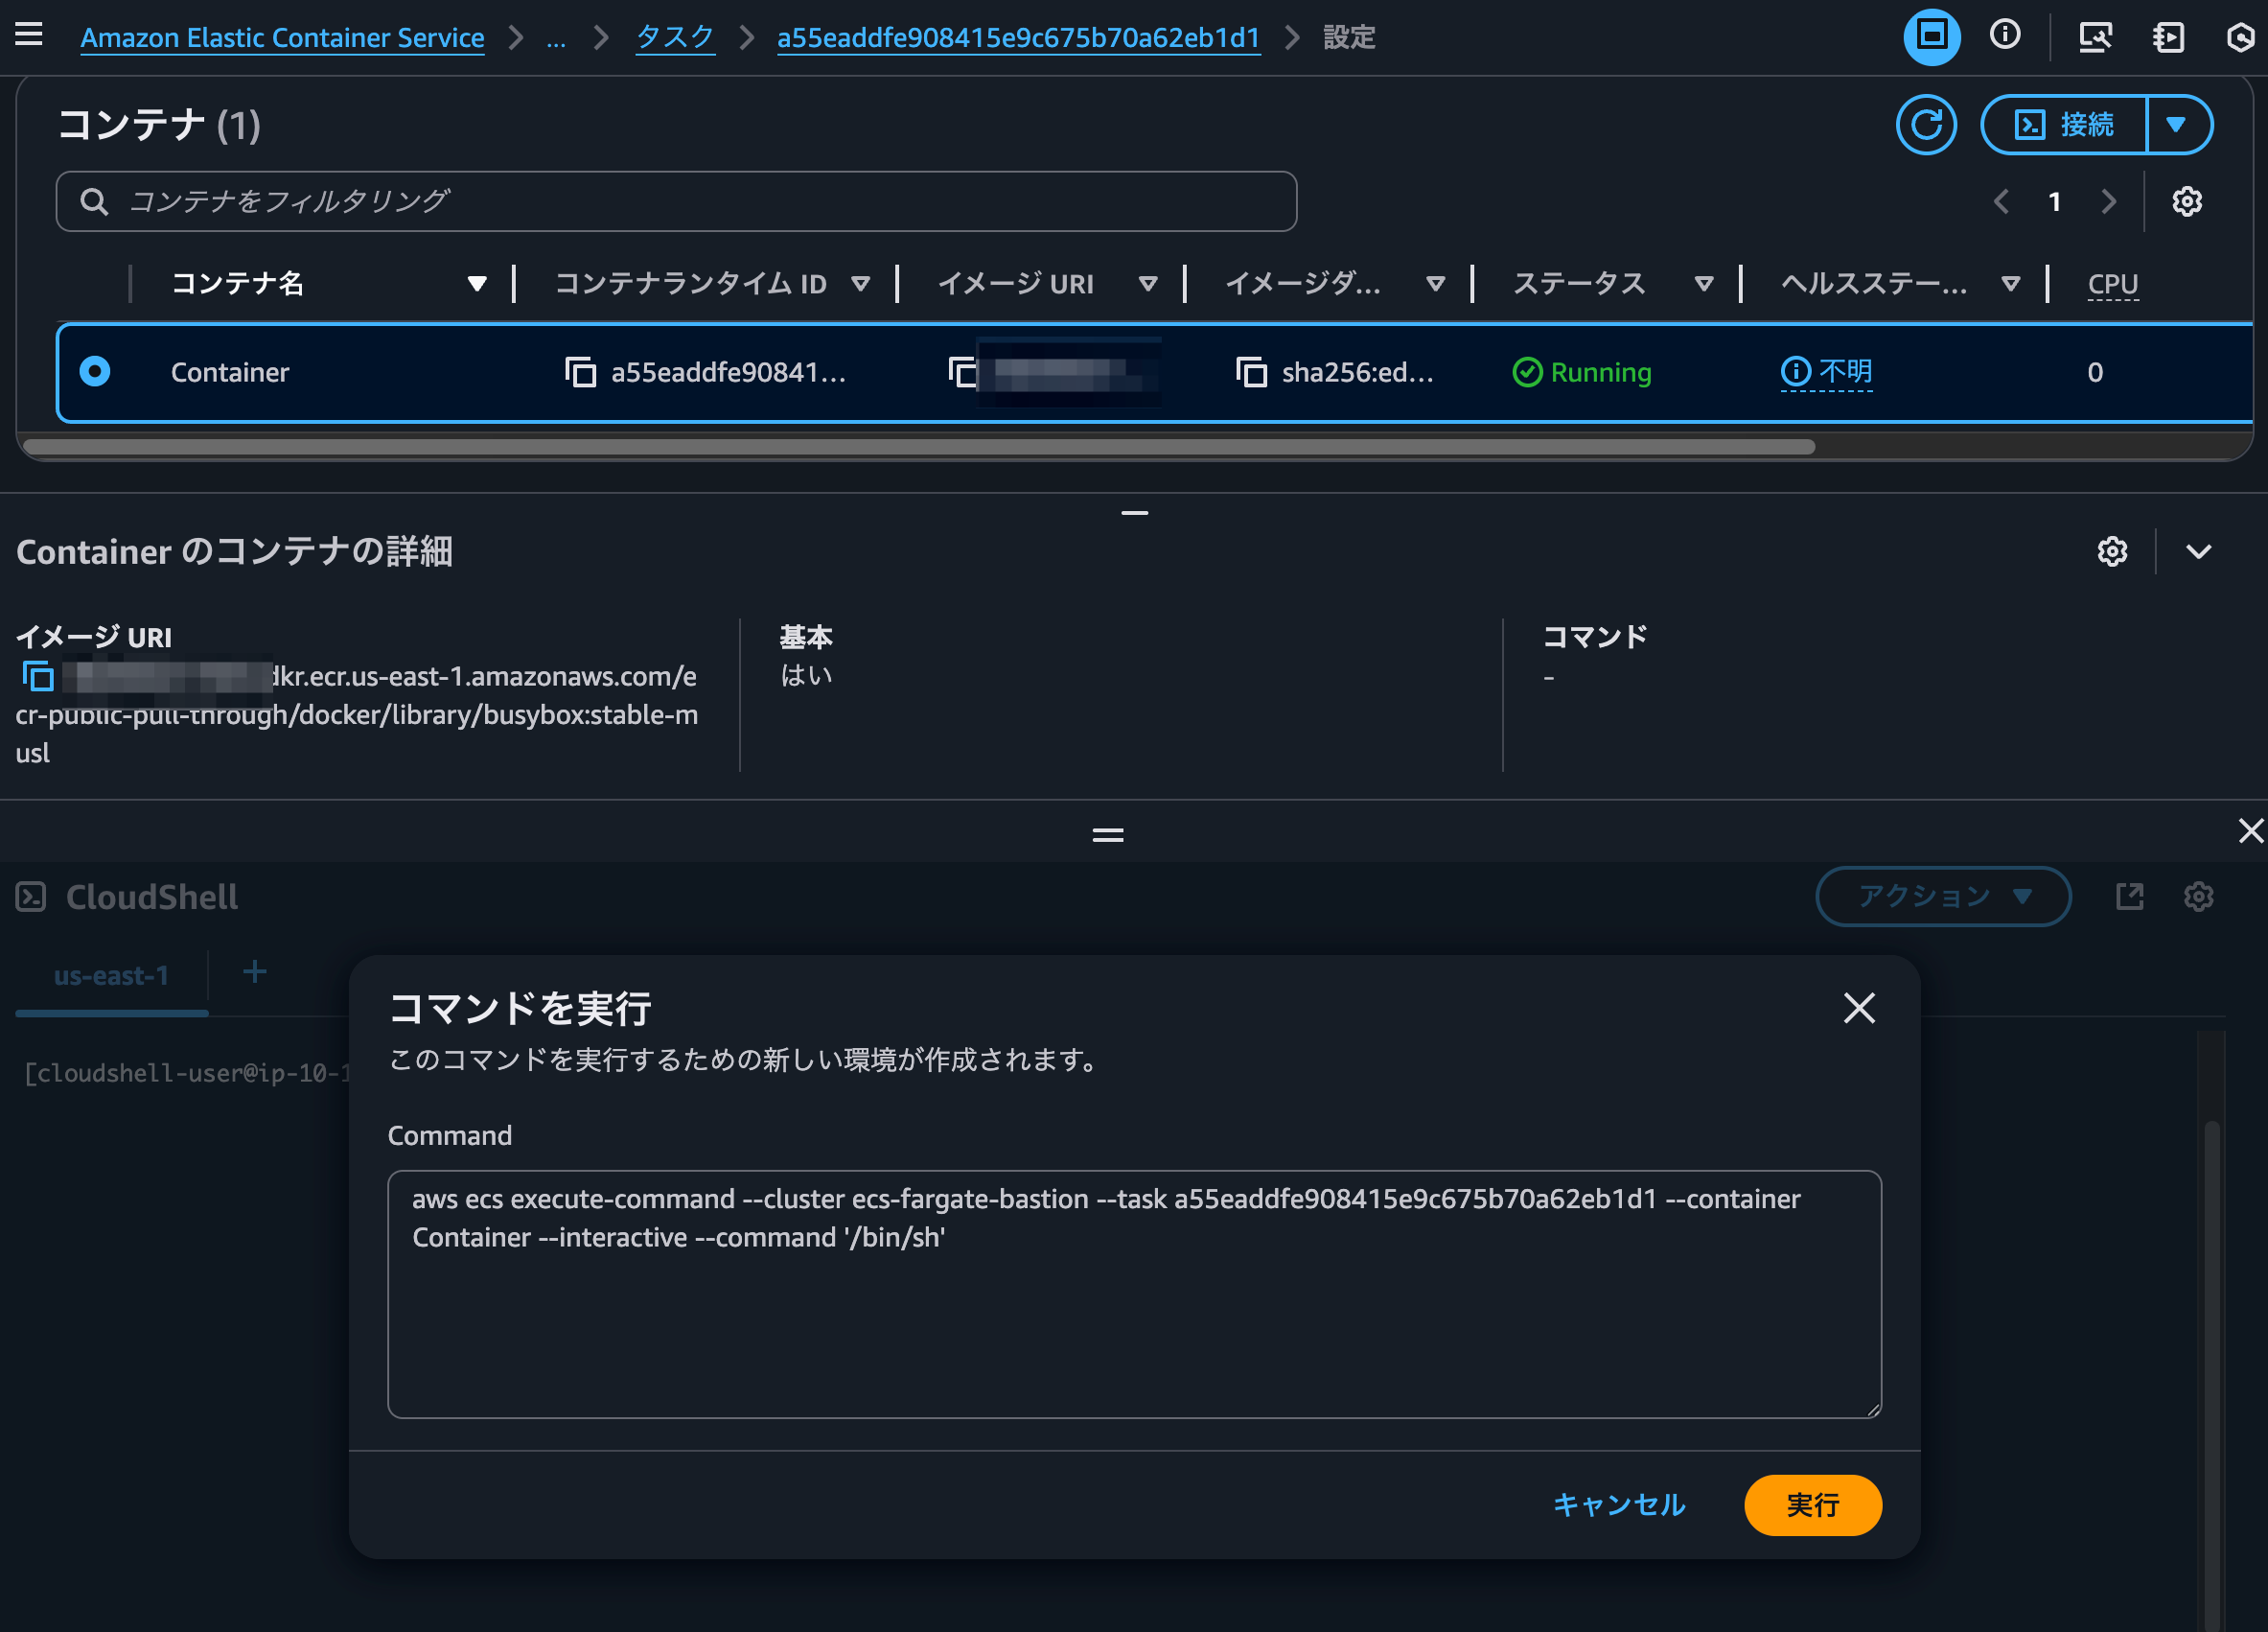Viewport: 2268px width, 1632px height.
Task: Refresh the containers list
Action: point(1926,125)
